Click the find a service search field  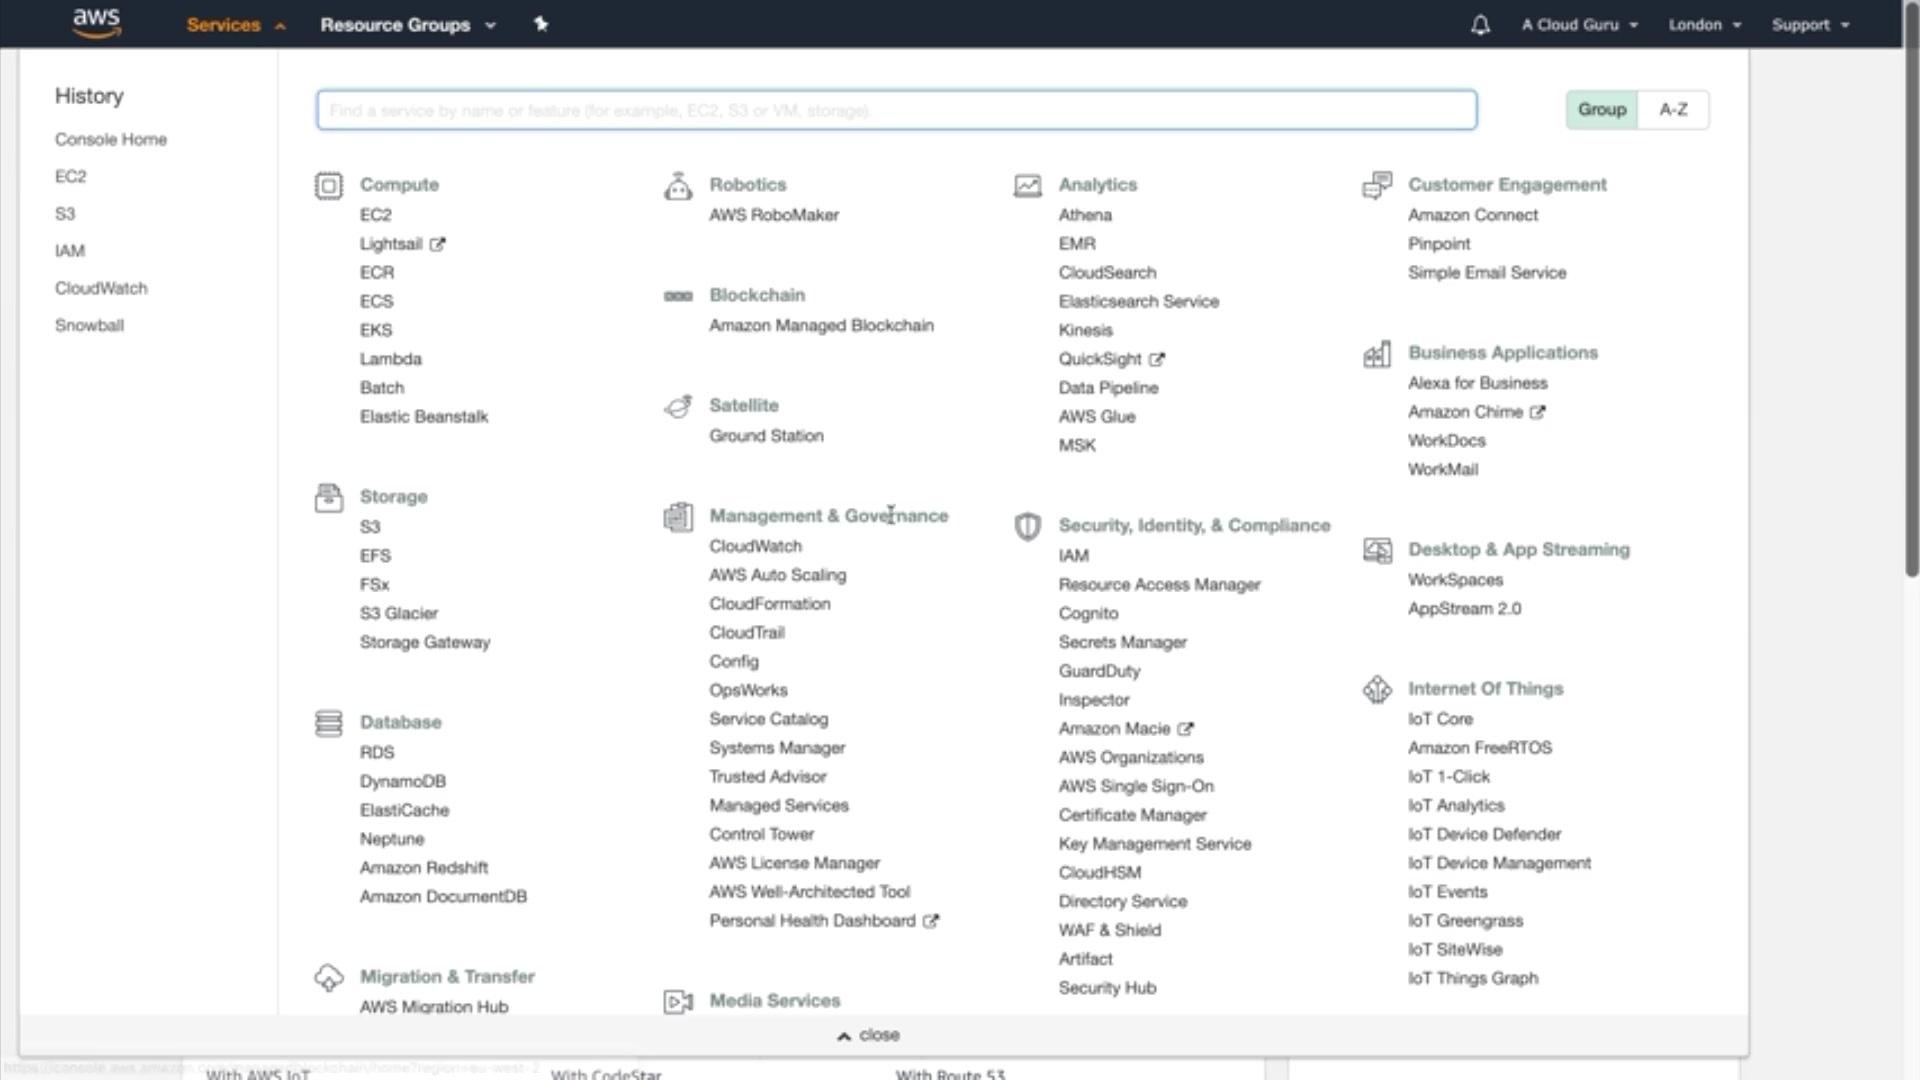(896, 110)
